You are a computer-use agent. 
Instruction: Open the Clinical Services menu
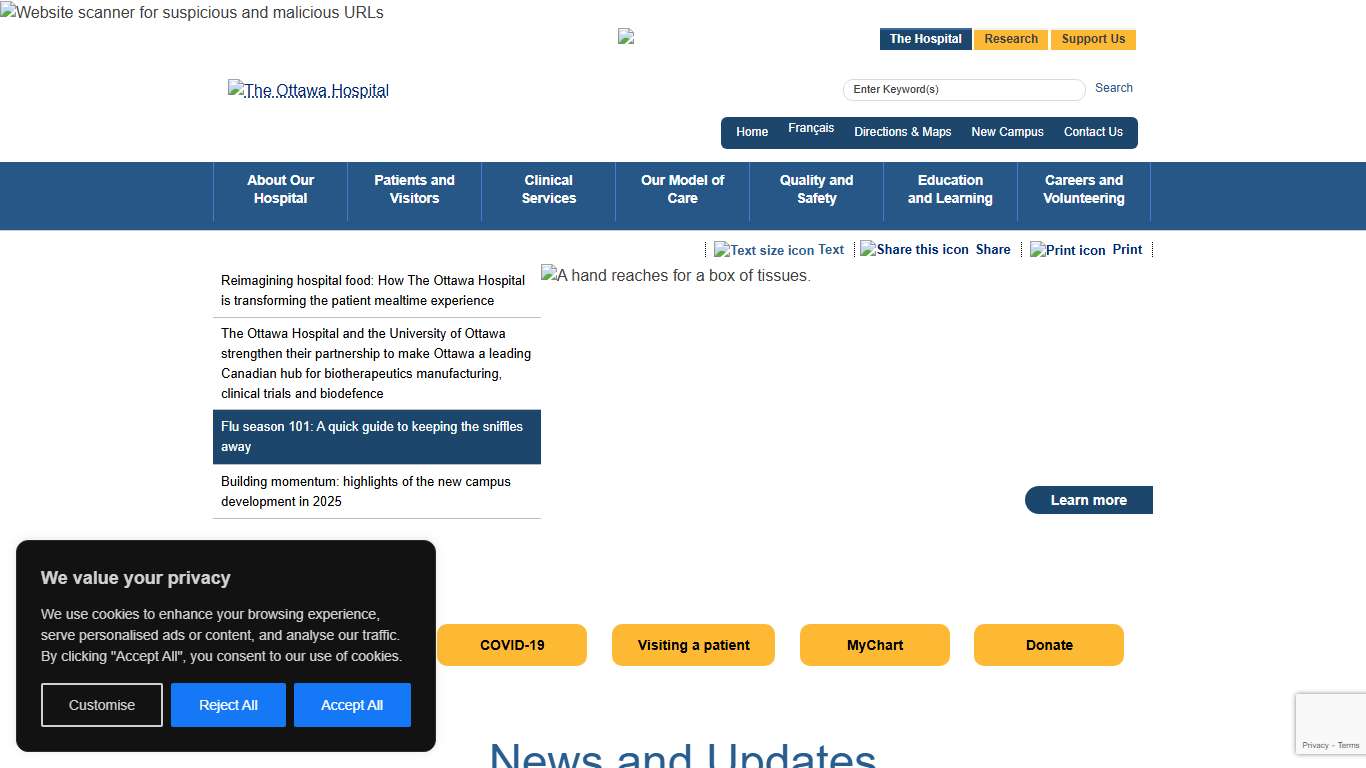[548, 190]
